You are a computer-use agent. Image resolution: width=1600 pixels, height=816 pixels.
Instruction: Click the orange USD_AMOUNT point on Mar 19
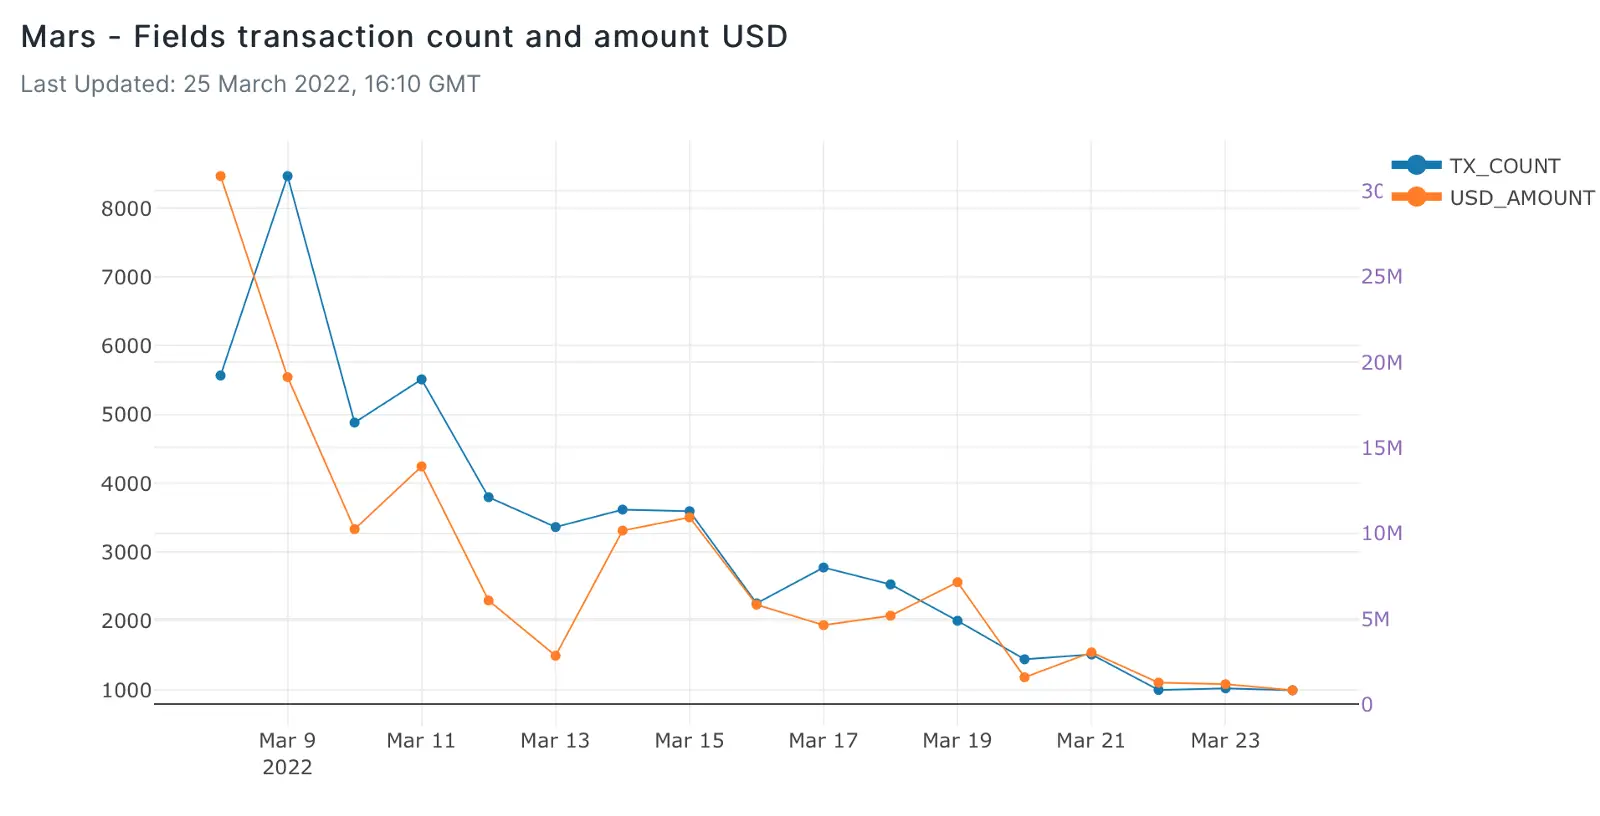pos(958,582)
